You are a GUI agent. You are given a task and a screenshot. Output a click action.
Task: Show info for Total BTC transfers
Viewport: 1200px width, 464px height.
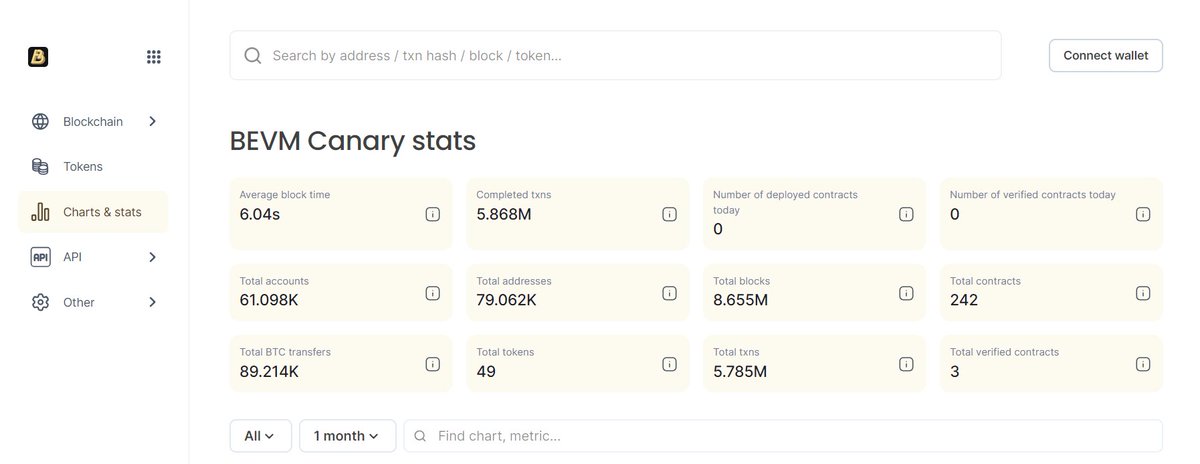pos(433,364)
